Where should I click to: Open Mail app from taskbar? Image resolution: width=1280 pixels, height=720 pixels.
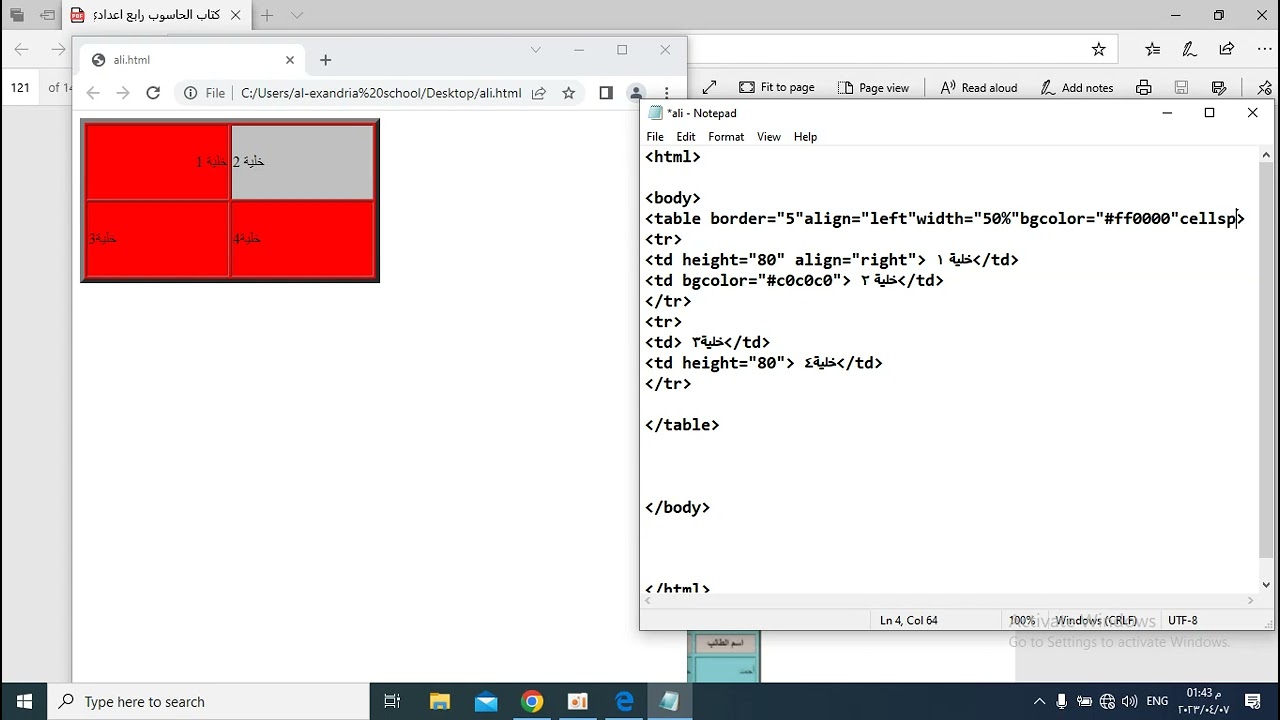pos(486,701)
